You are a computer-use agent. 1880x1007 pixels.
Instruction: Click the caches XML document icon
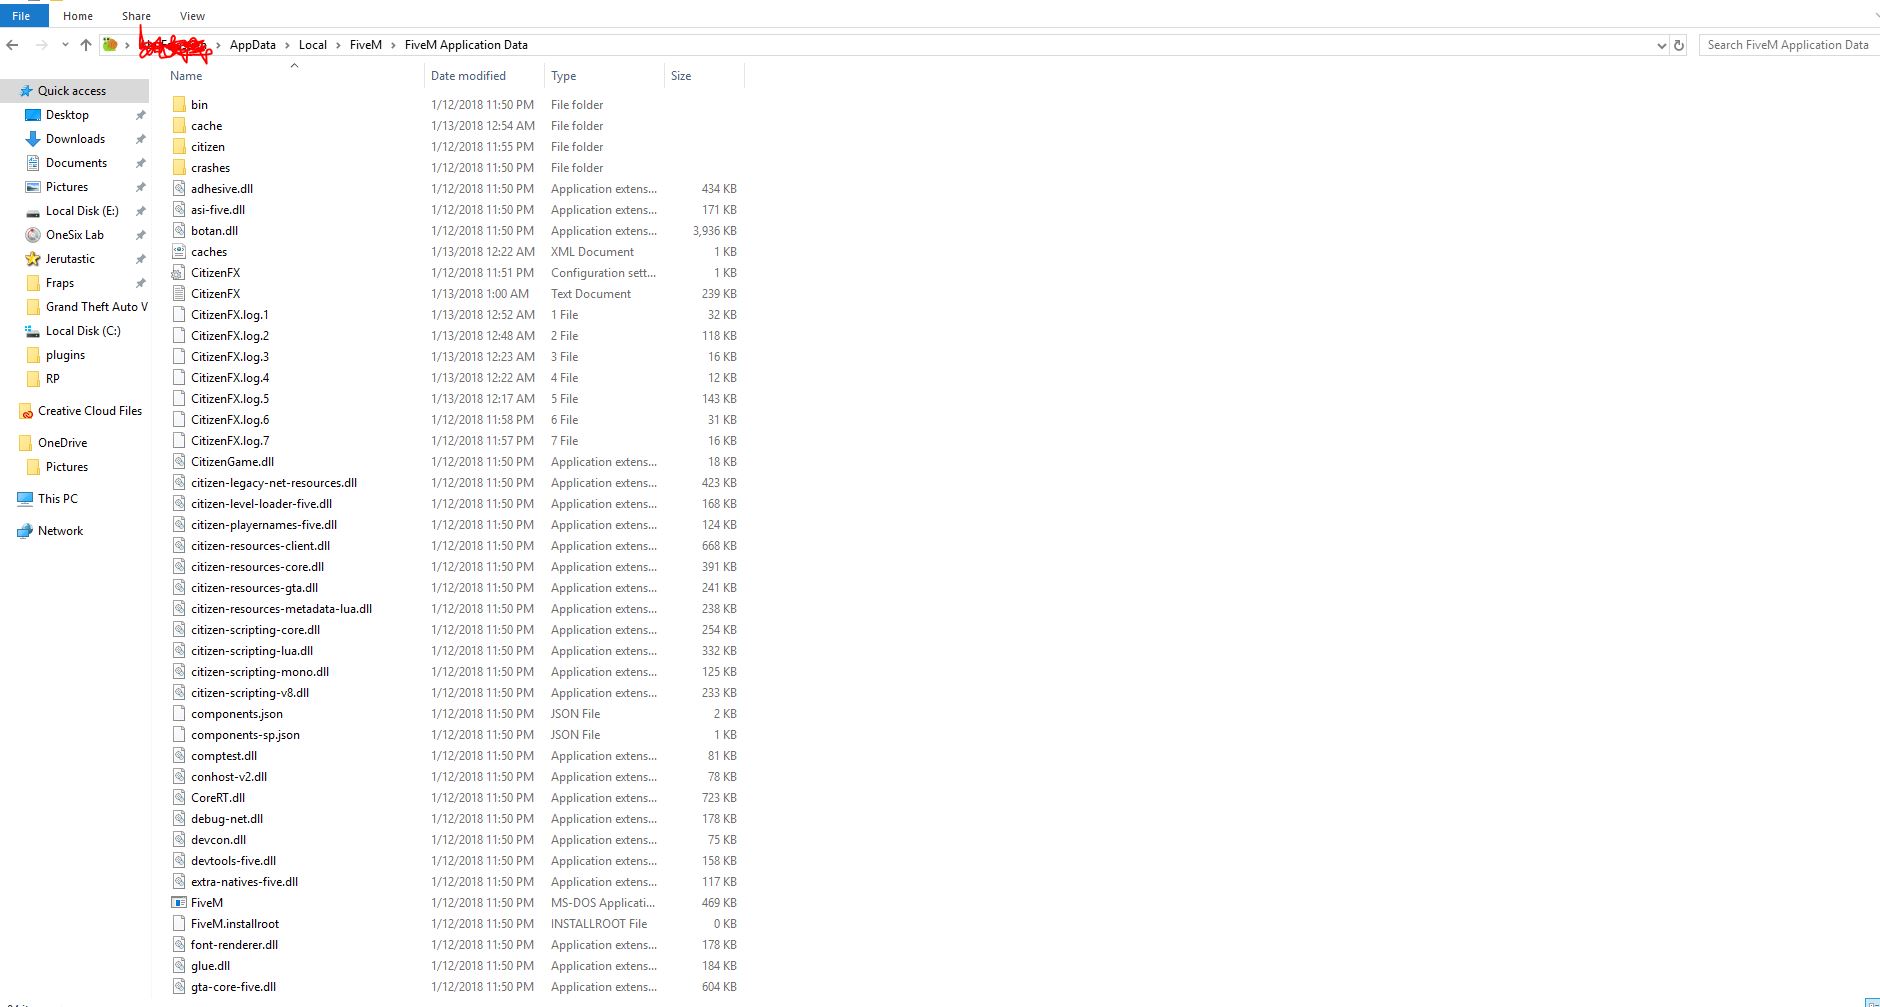[179, 251]
